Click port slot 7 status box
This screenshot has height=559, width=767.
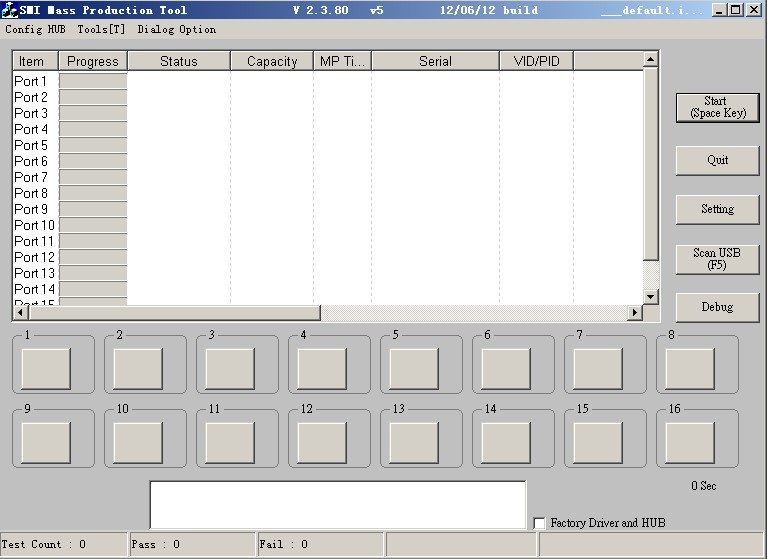coord(598,369)
